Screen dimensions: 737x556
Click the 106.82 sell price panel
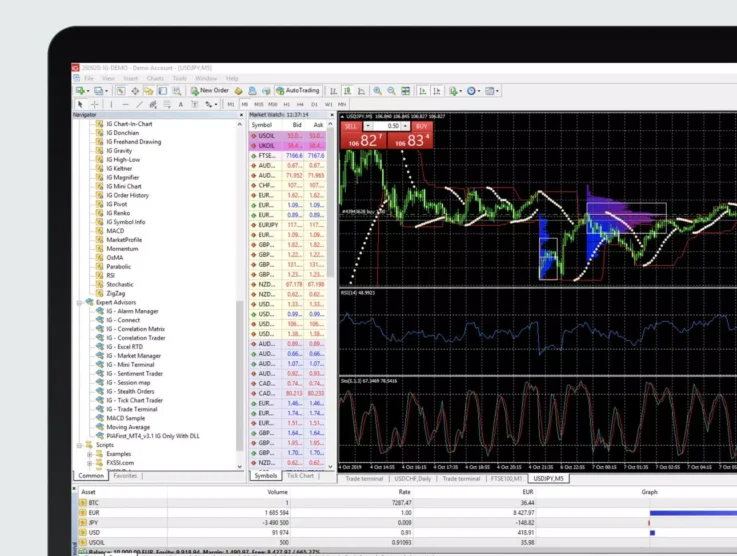[363, 140]
